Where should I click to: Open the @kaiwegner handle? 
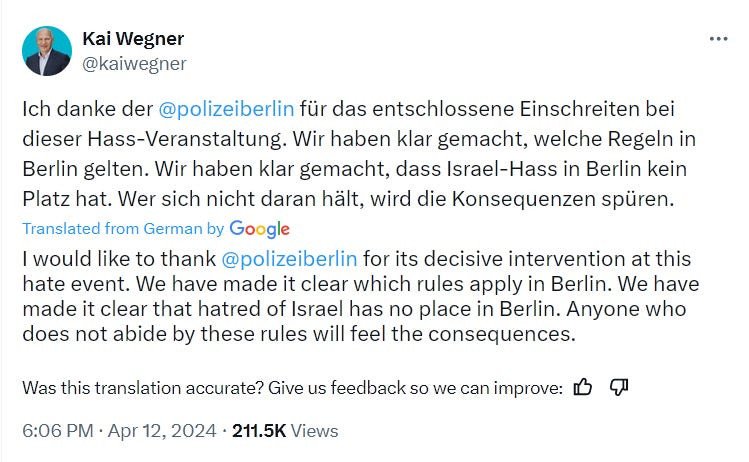click(x=134, y=64)
